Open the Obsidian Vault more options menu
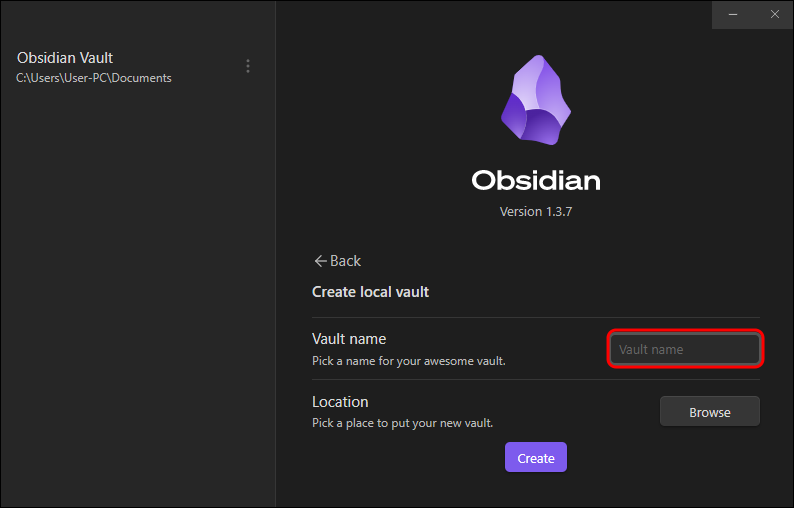The width and height of the screenshot is (794, 508). coord(248,66)
